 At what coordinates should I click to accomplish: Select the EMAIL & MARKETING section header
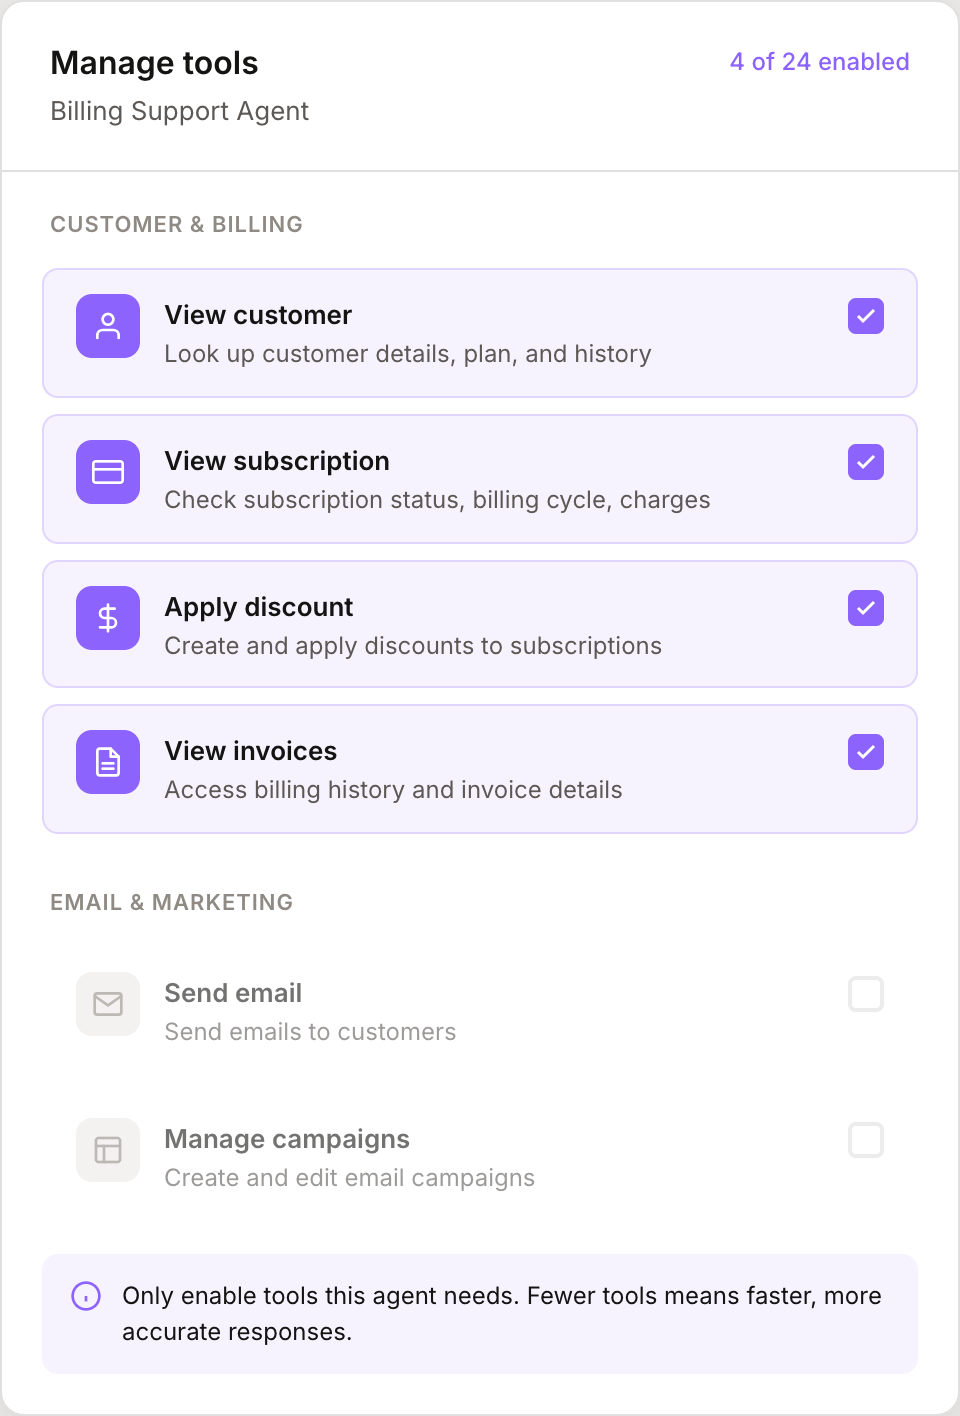pyautogui.click(x=171, y=901)
